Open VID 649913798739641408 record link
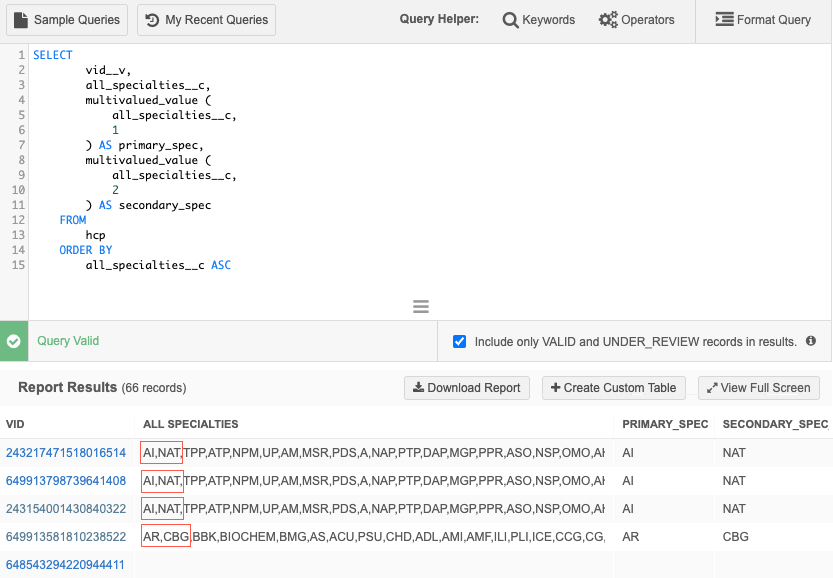Screen dimensions: 833x578 (66, 481)
